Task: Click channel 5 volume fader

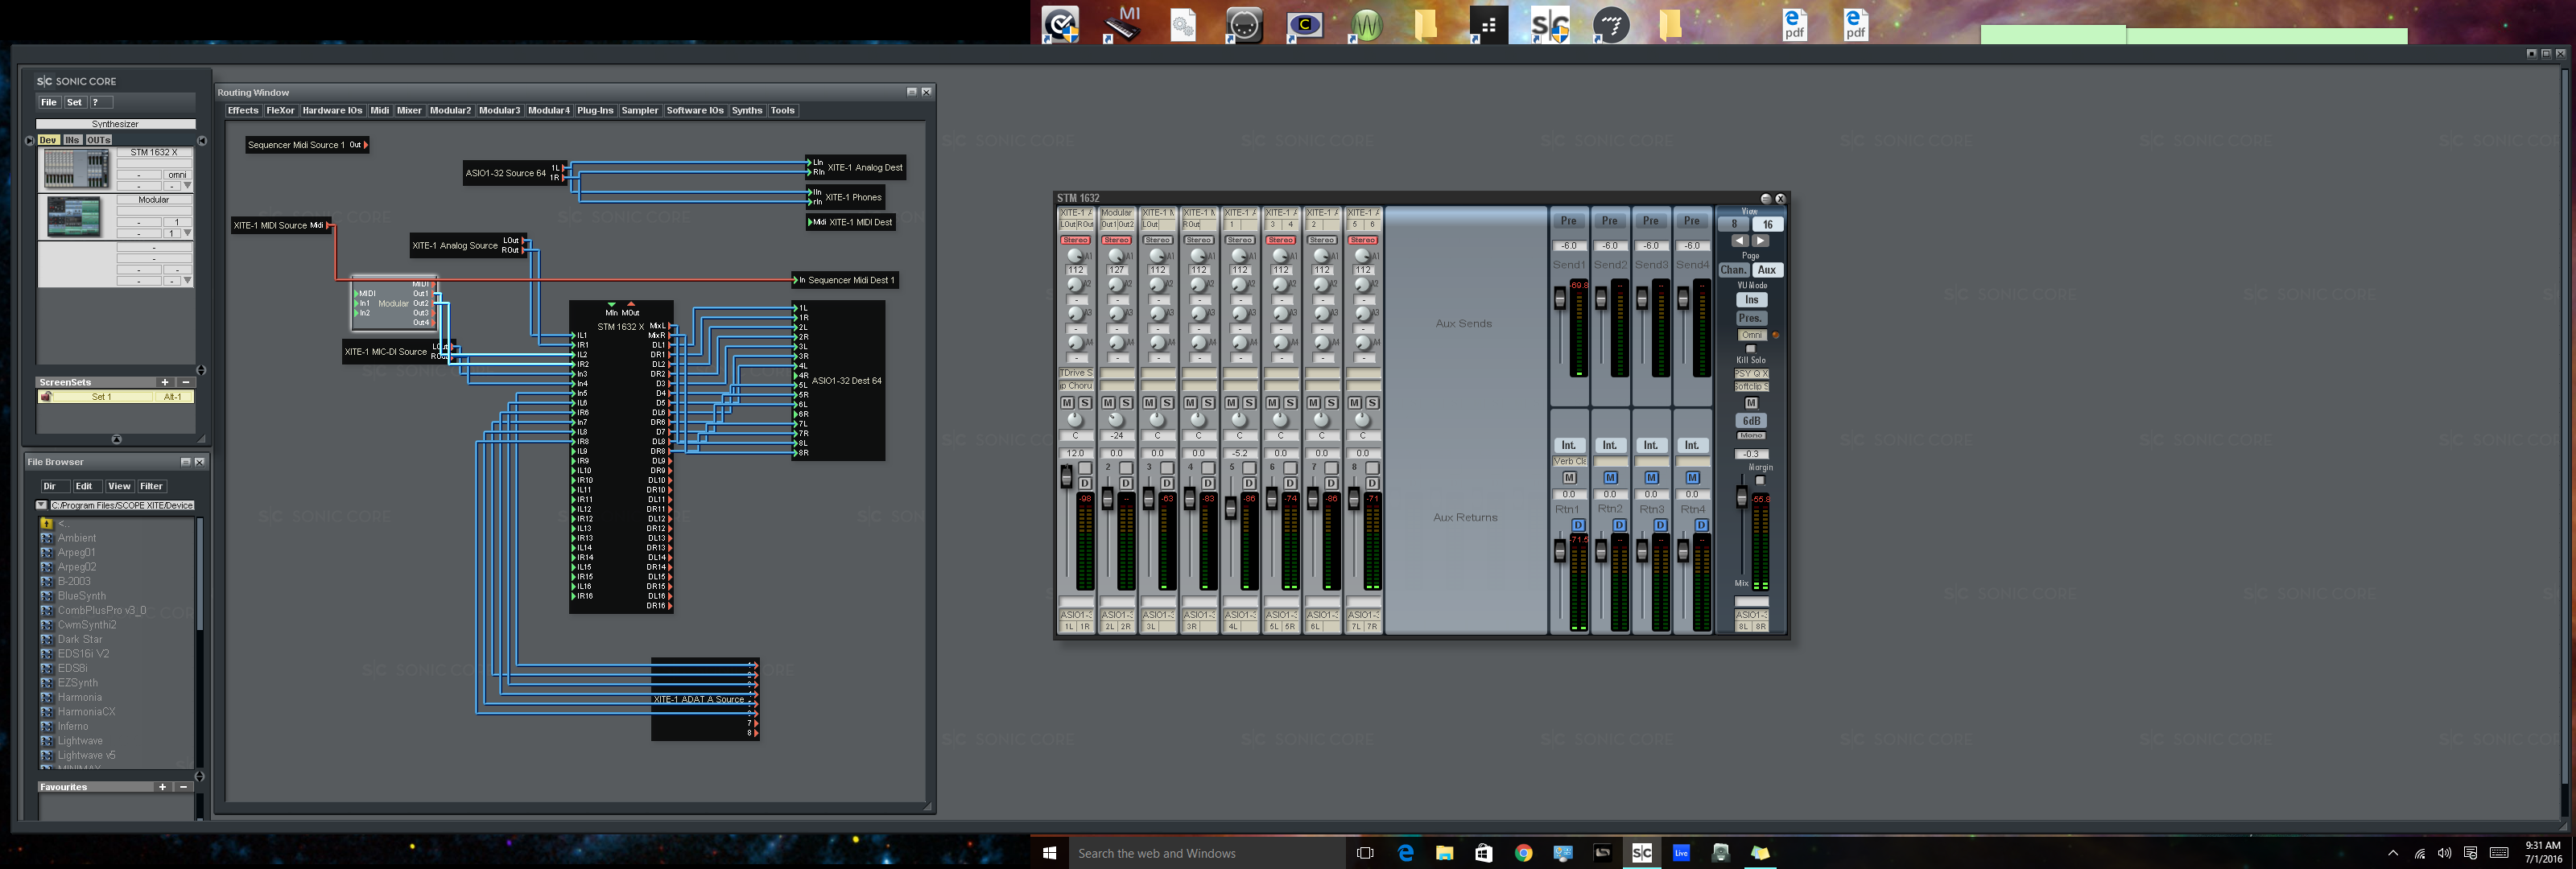Action: (x=1231, y=508)
